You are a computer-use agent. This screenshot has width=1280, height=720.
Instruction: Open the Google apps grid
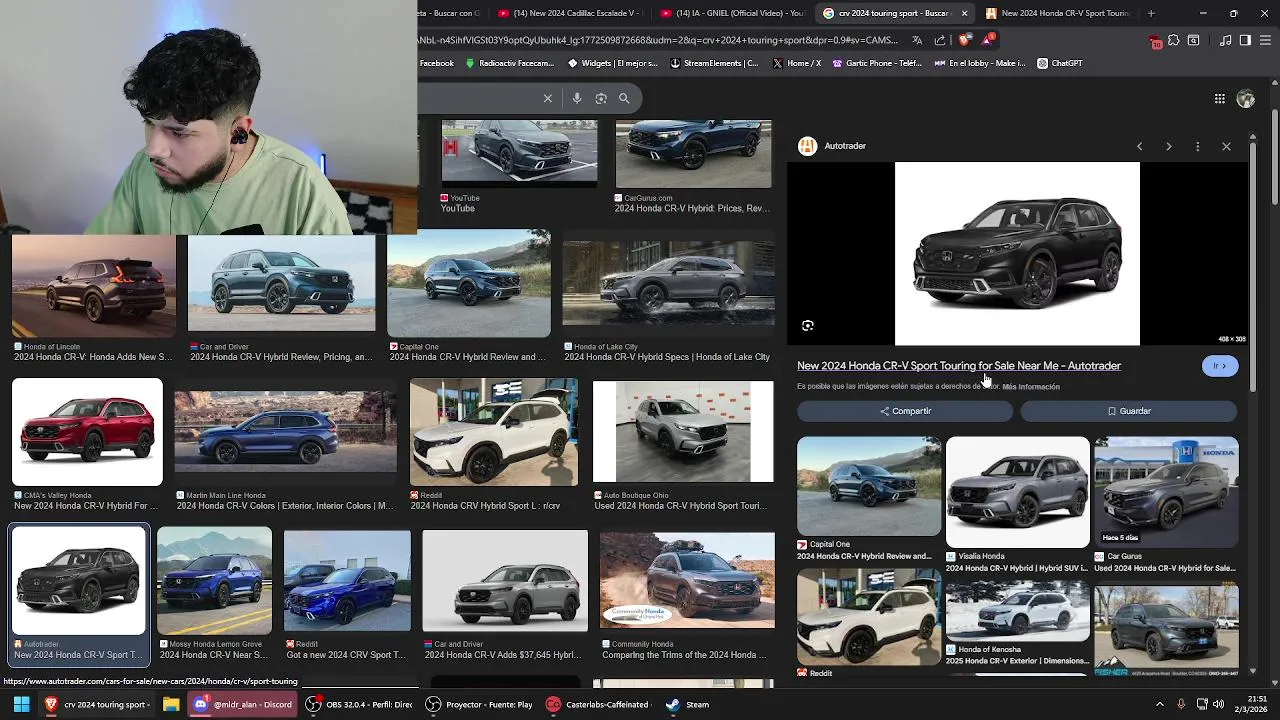coord(1220,98)
